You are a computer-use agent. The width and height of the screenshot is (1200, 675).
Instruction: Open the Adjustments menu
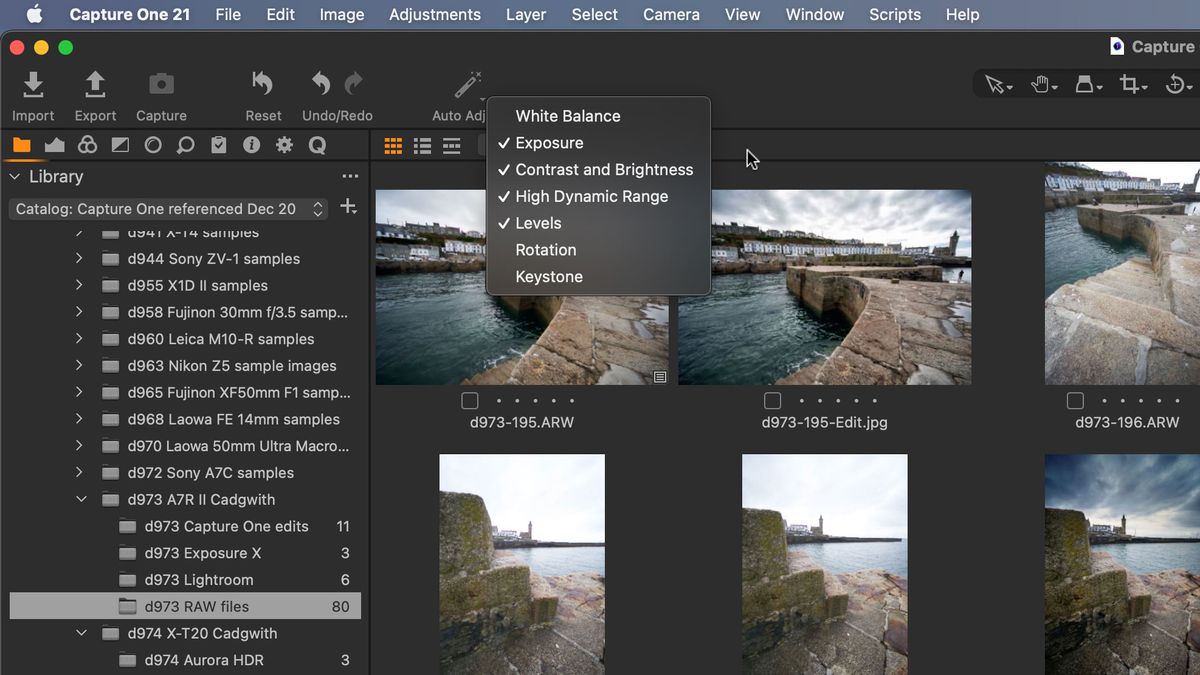[x=435, y=14]
